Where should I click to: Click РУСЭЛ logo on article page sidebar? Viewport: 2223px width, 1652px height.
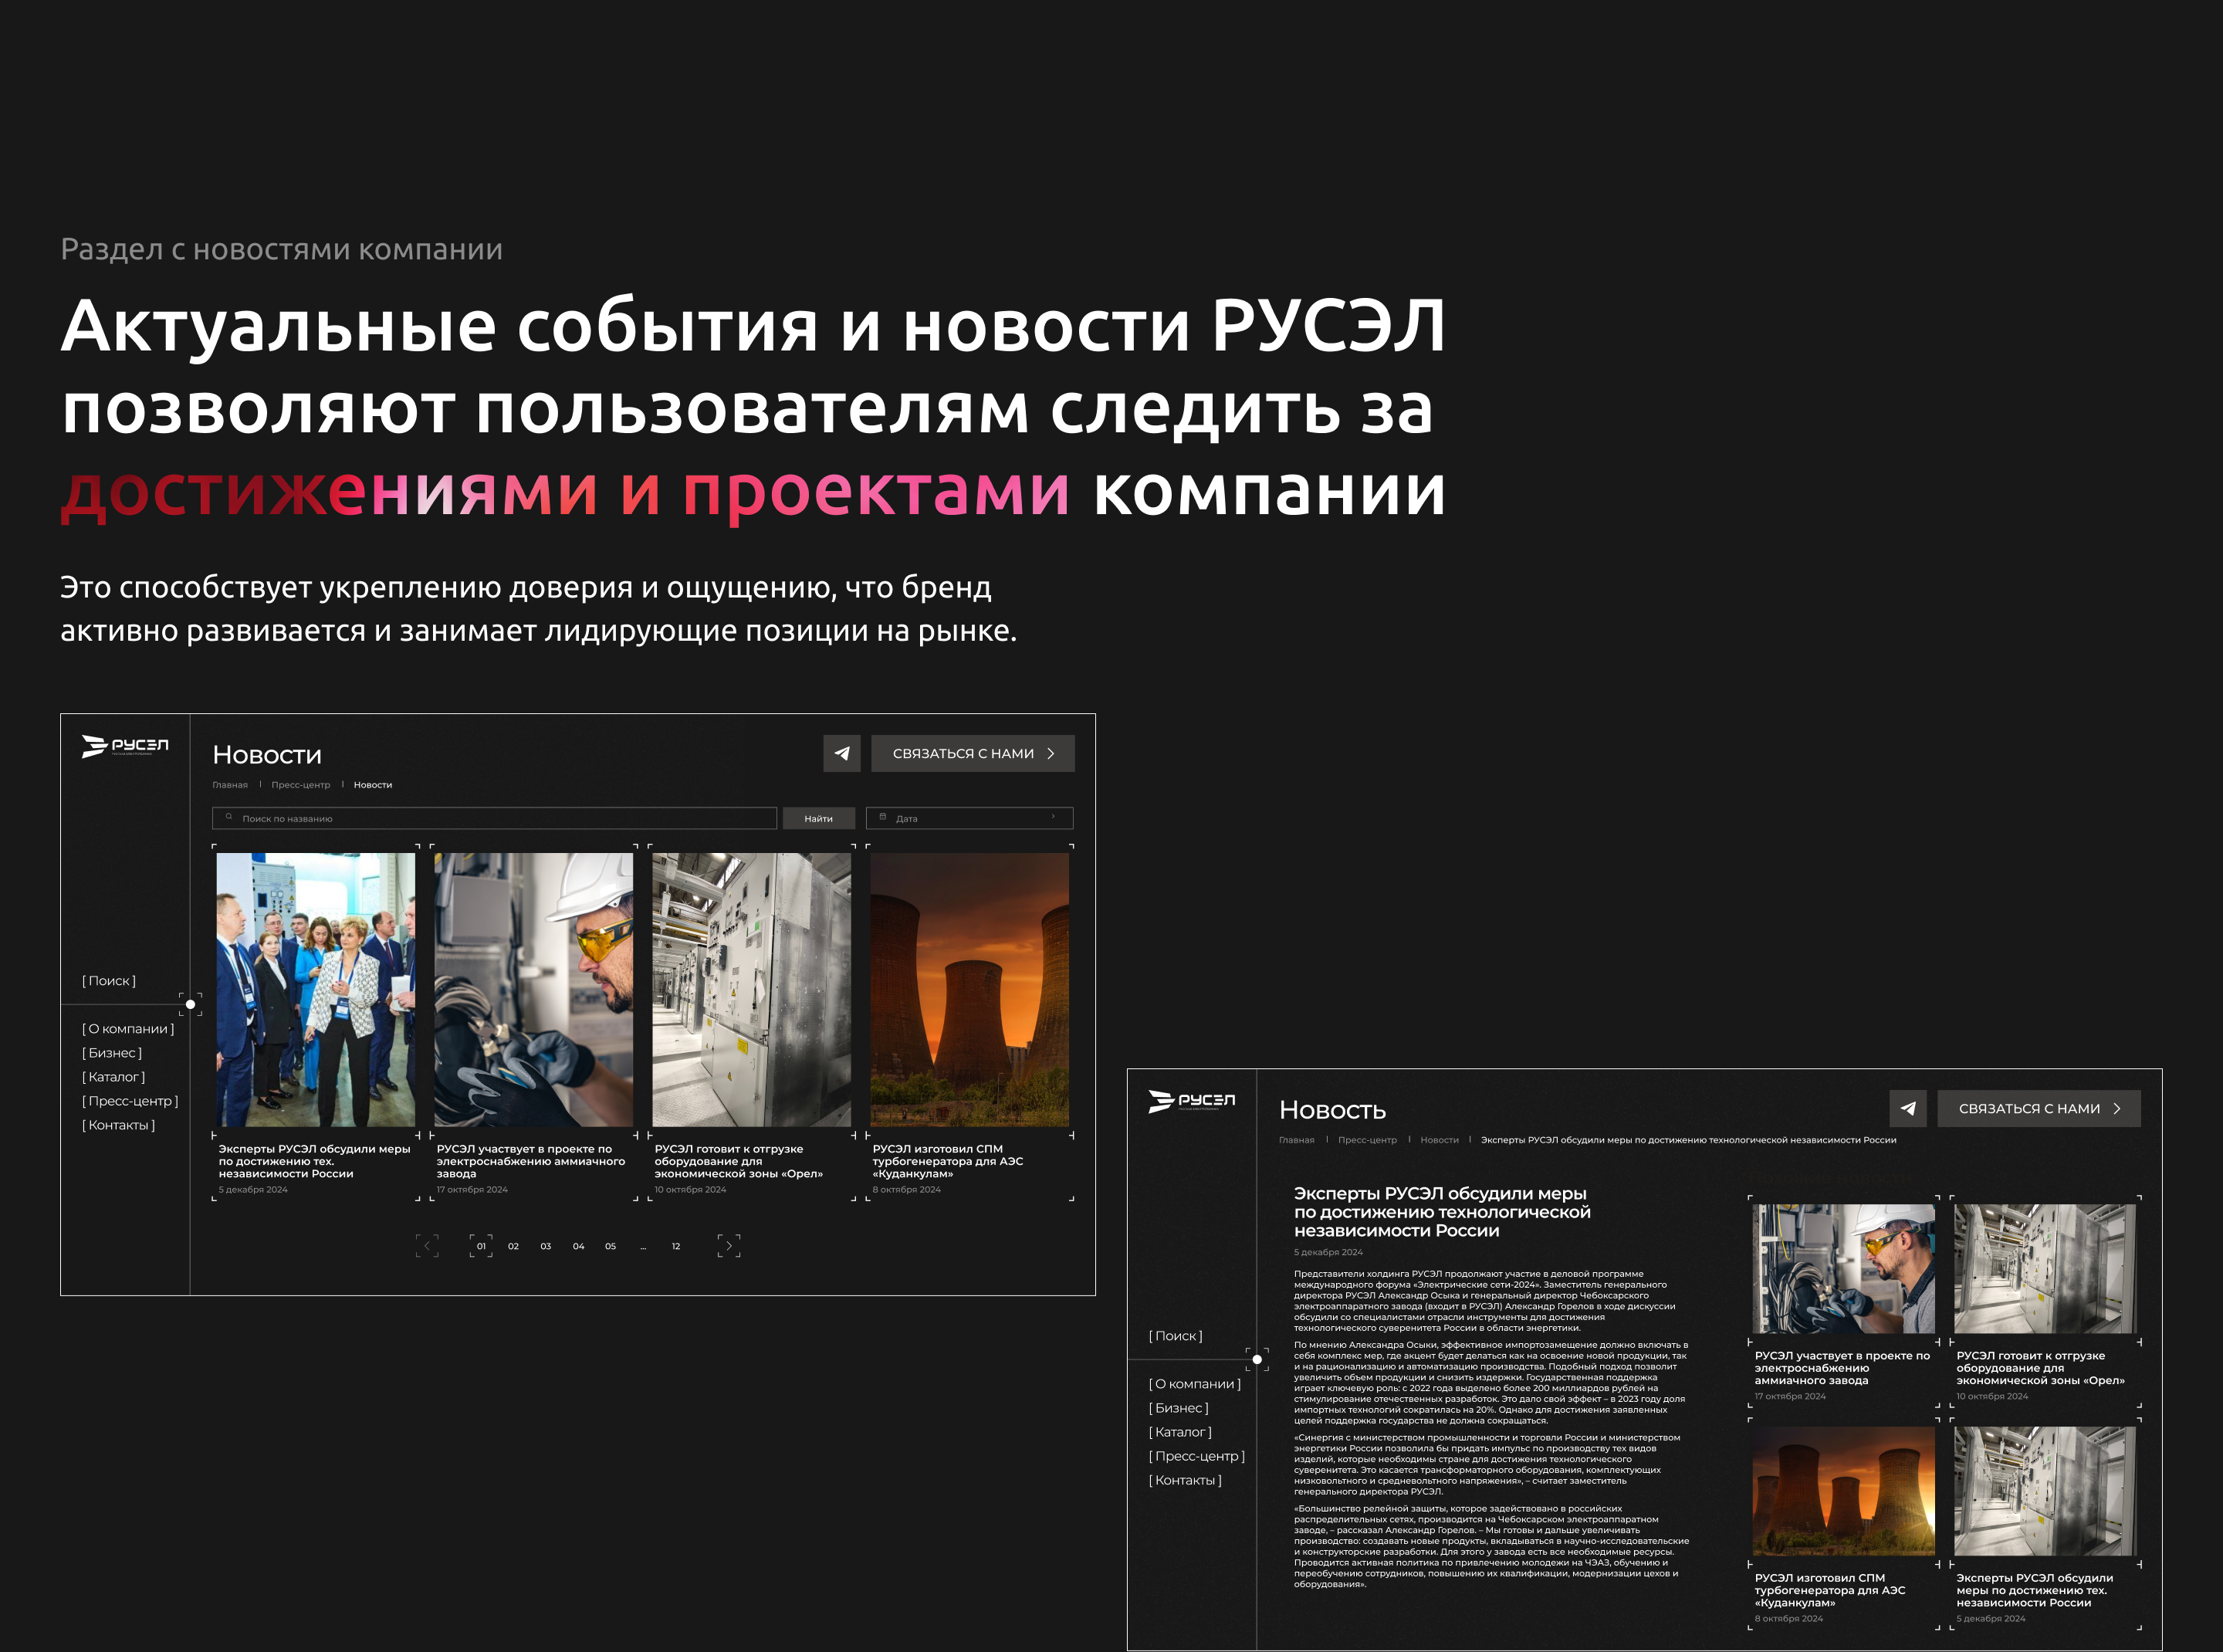[1191, 1101]
